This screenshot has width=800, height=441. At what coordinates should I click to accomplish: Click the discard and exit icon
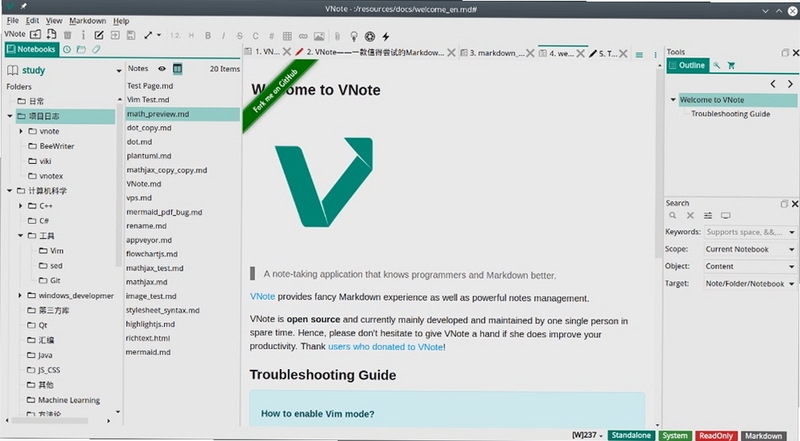pos(115,35)
